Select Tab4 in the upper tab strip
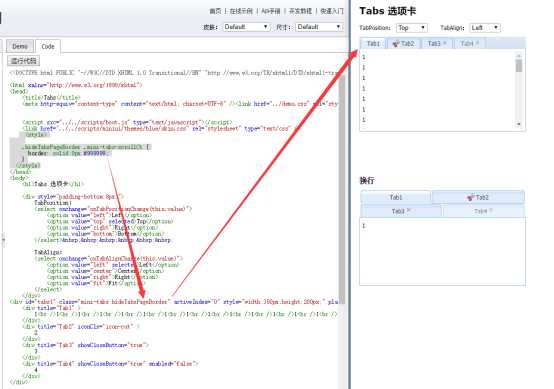Viewport: 554px width, 389px height. click(x=469, y=43)
